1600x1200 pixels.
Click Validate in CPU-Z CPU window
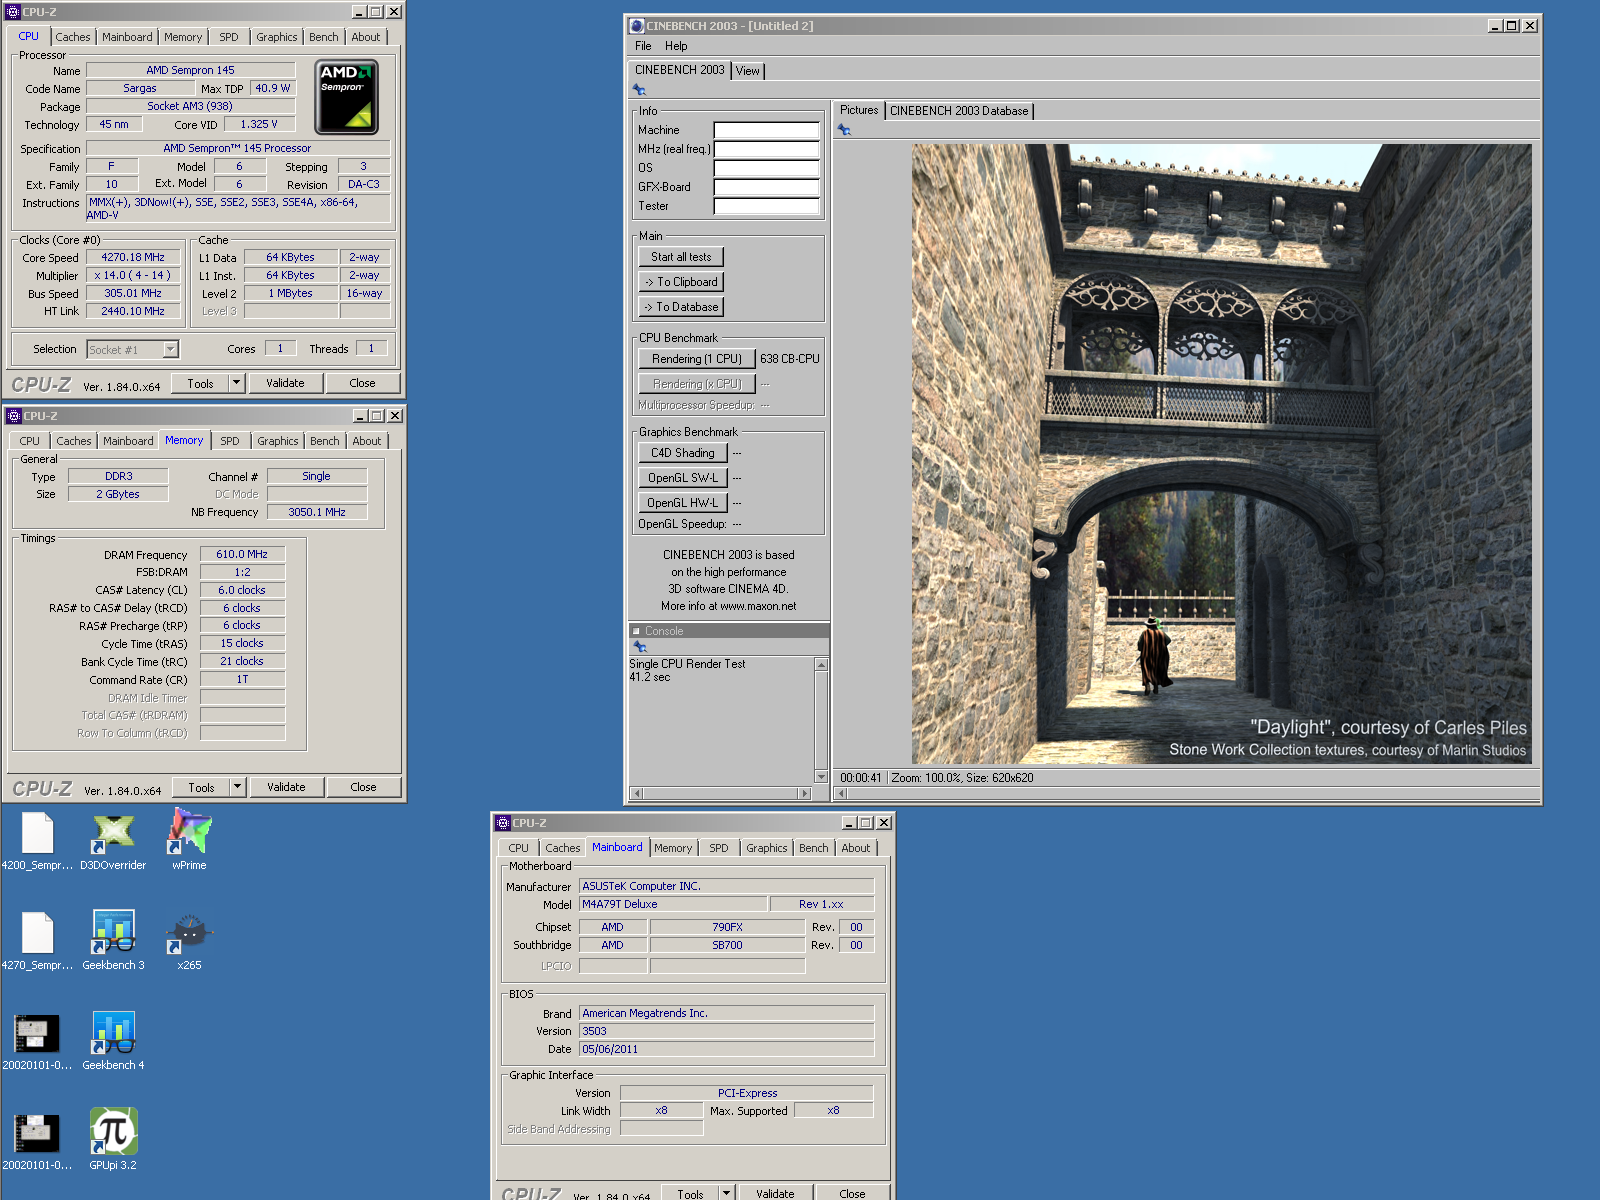point(286,383)
